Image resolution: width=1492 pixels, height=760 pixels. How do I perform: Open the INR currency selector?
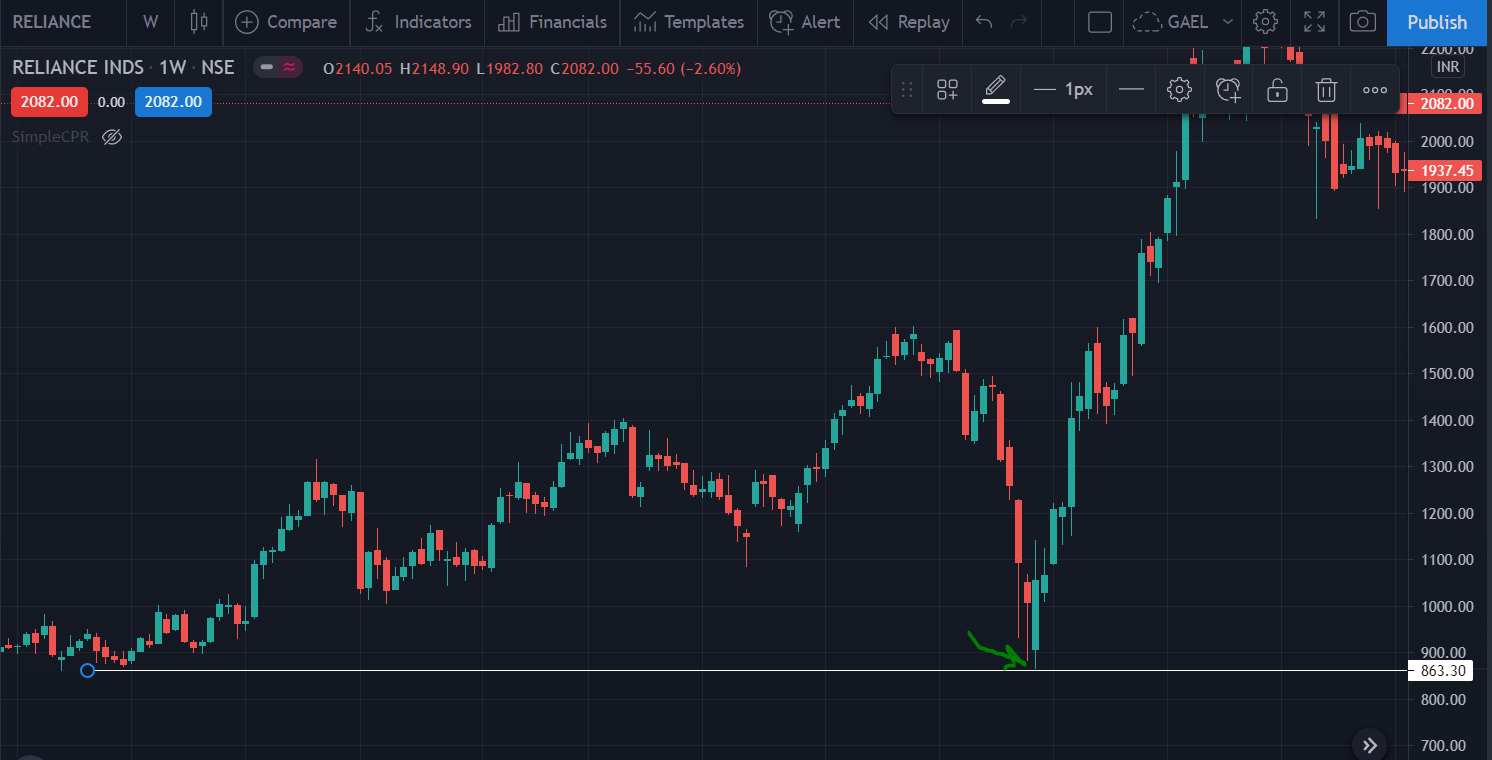(x=1446, y=66)
